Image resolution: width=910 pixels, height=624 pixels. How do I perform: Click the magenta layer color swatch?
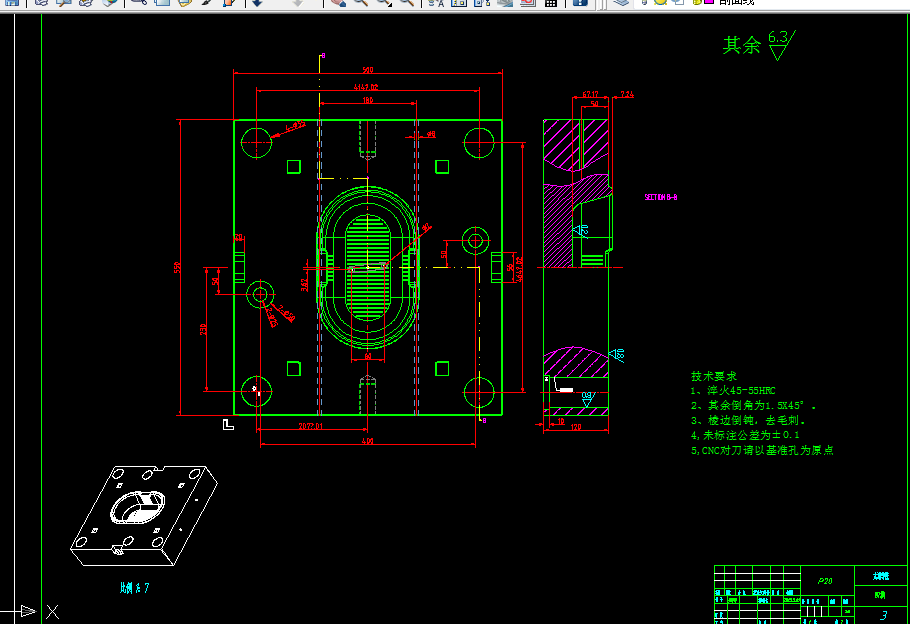pyautogui.click(x=709, y=2)
